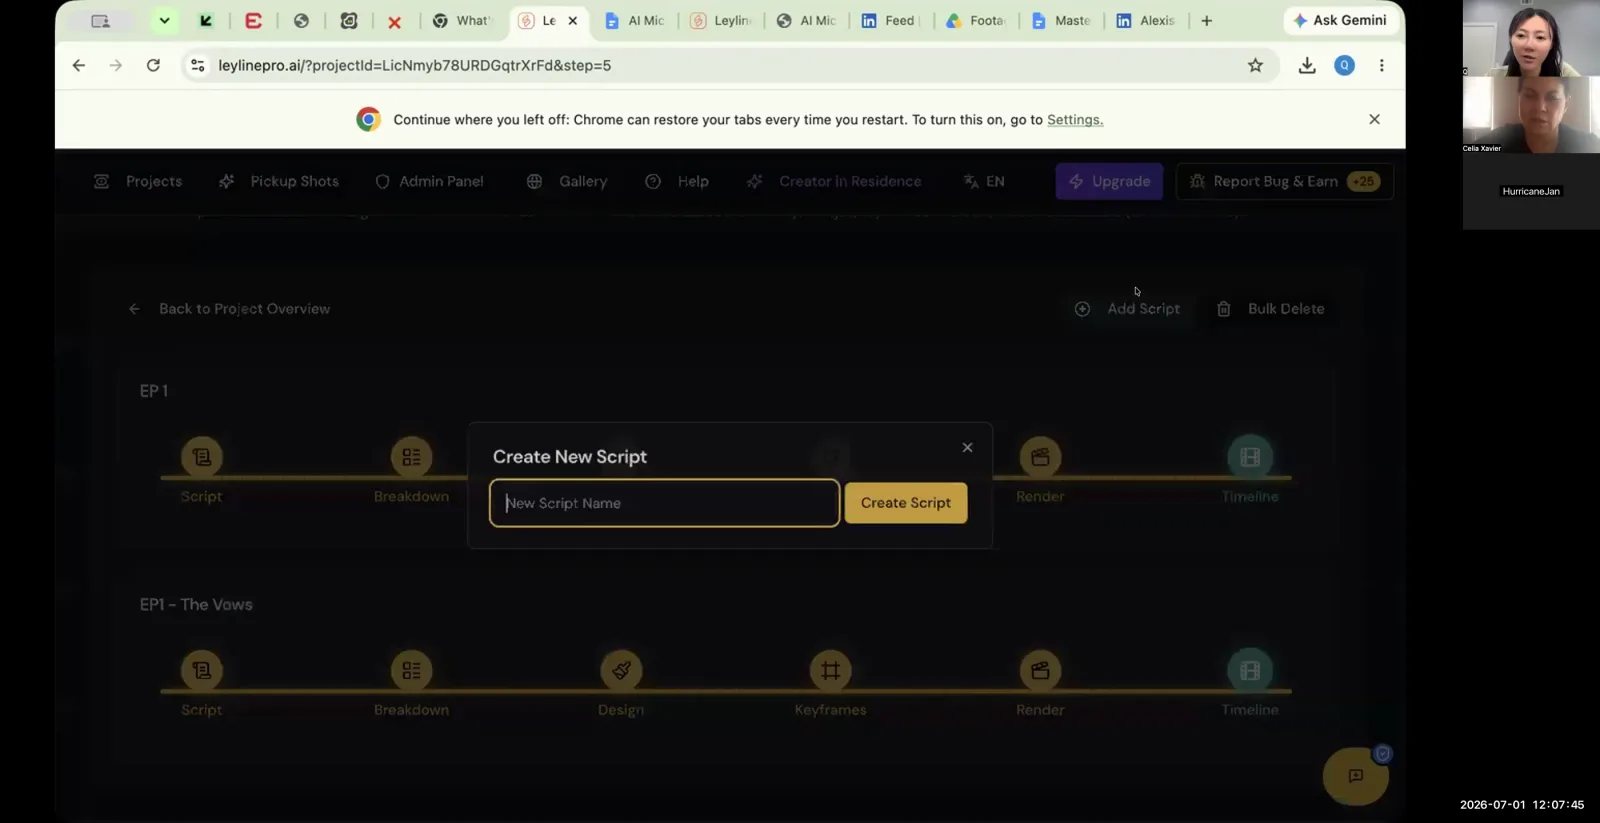Close the Create New Script dialog
The height and width of the screenshot is (823, 1600).
click(967, 447)
